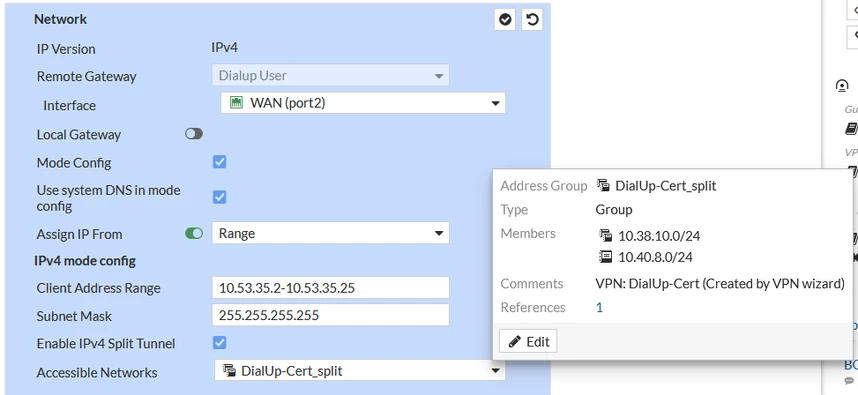858x395 pixels.
Task: Open the Assign IP From Range dropdown
Action: pos(331,233)
